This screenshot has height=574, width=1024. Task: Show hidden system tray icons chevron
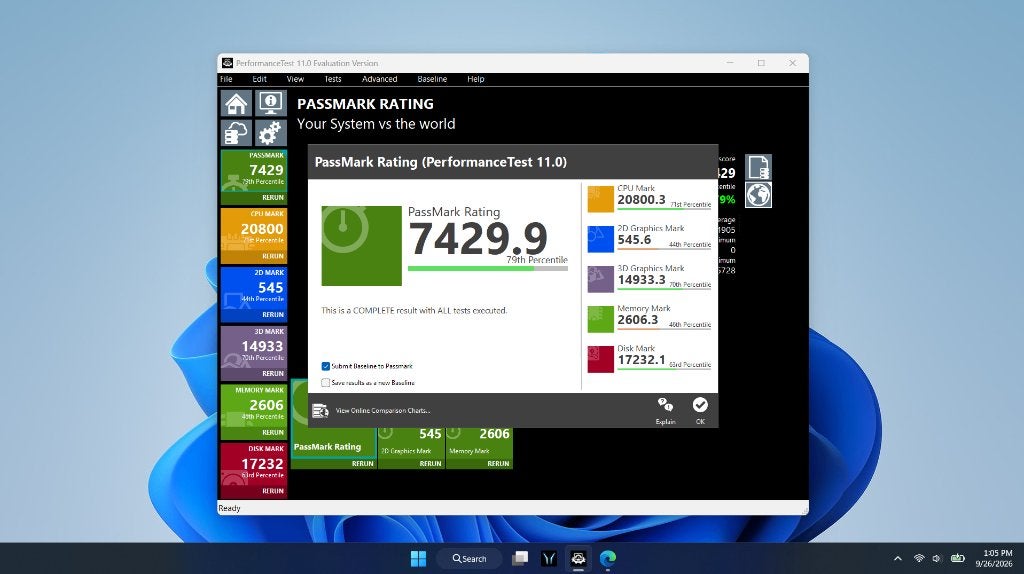tap(898, 558)
